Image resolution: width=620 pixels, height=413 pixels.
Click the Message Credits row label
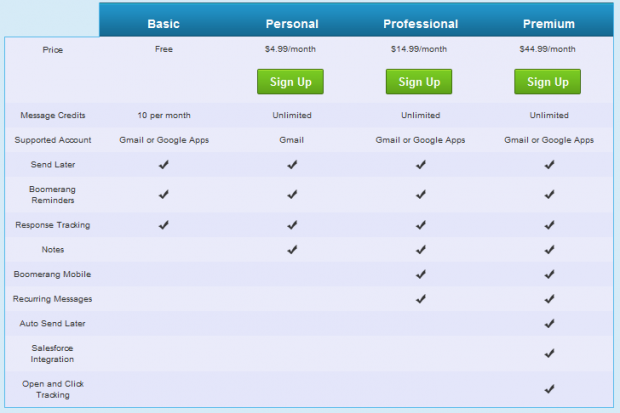pos(53,115)
